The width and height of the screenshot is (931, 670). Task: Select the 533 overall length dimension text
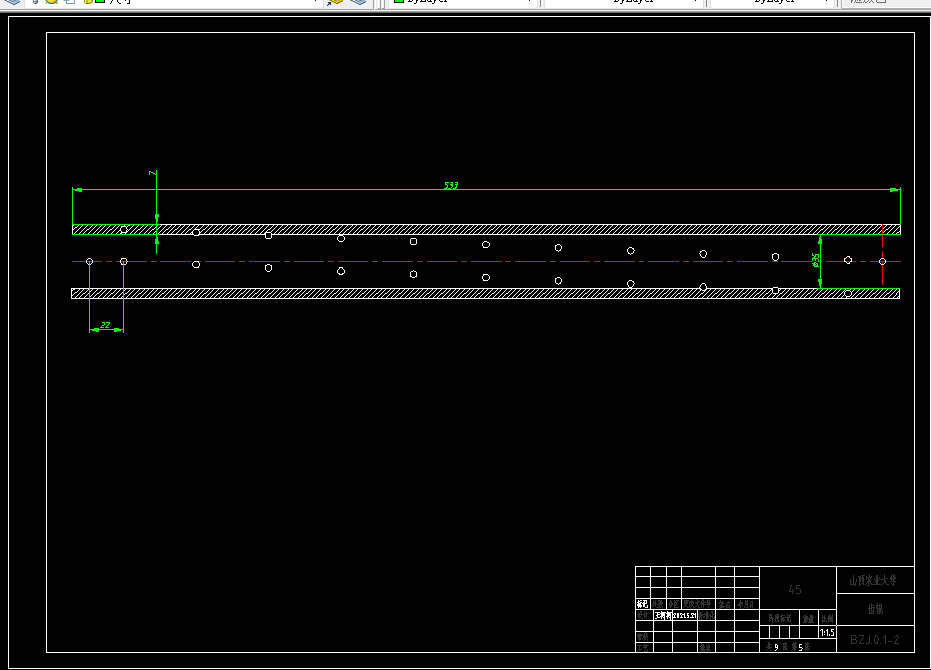click(x=451, y=185)
